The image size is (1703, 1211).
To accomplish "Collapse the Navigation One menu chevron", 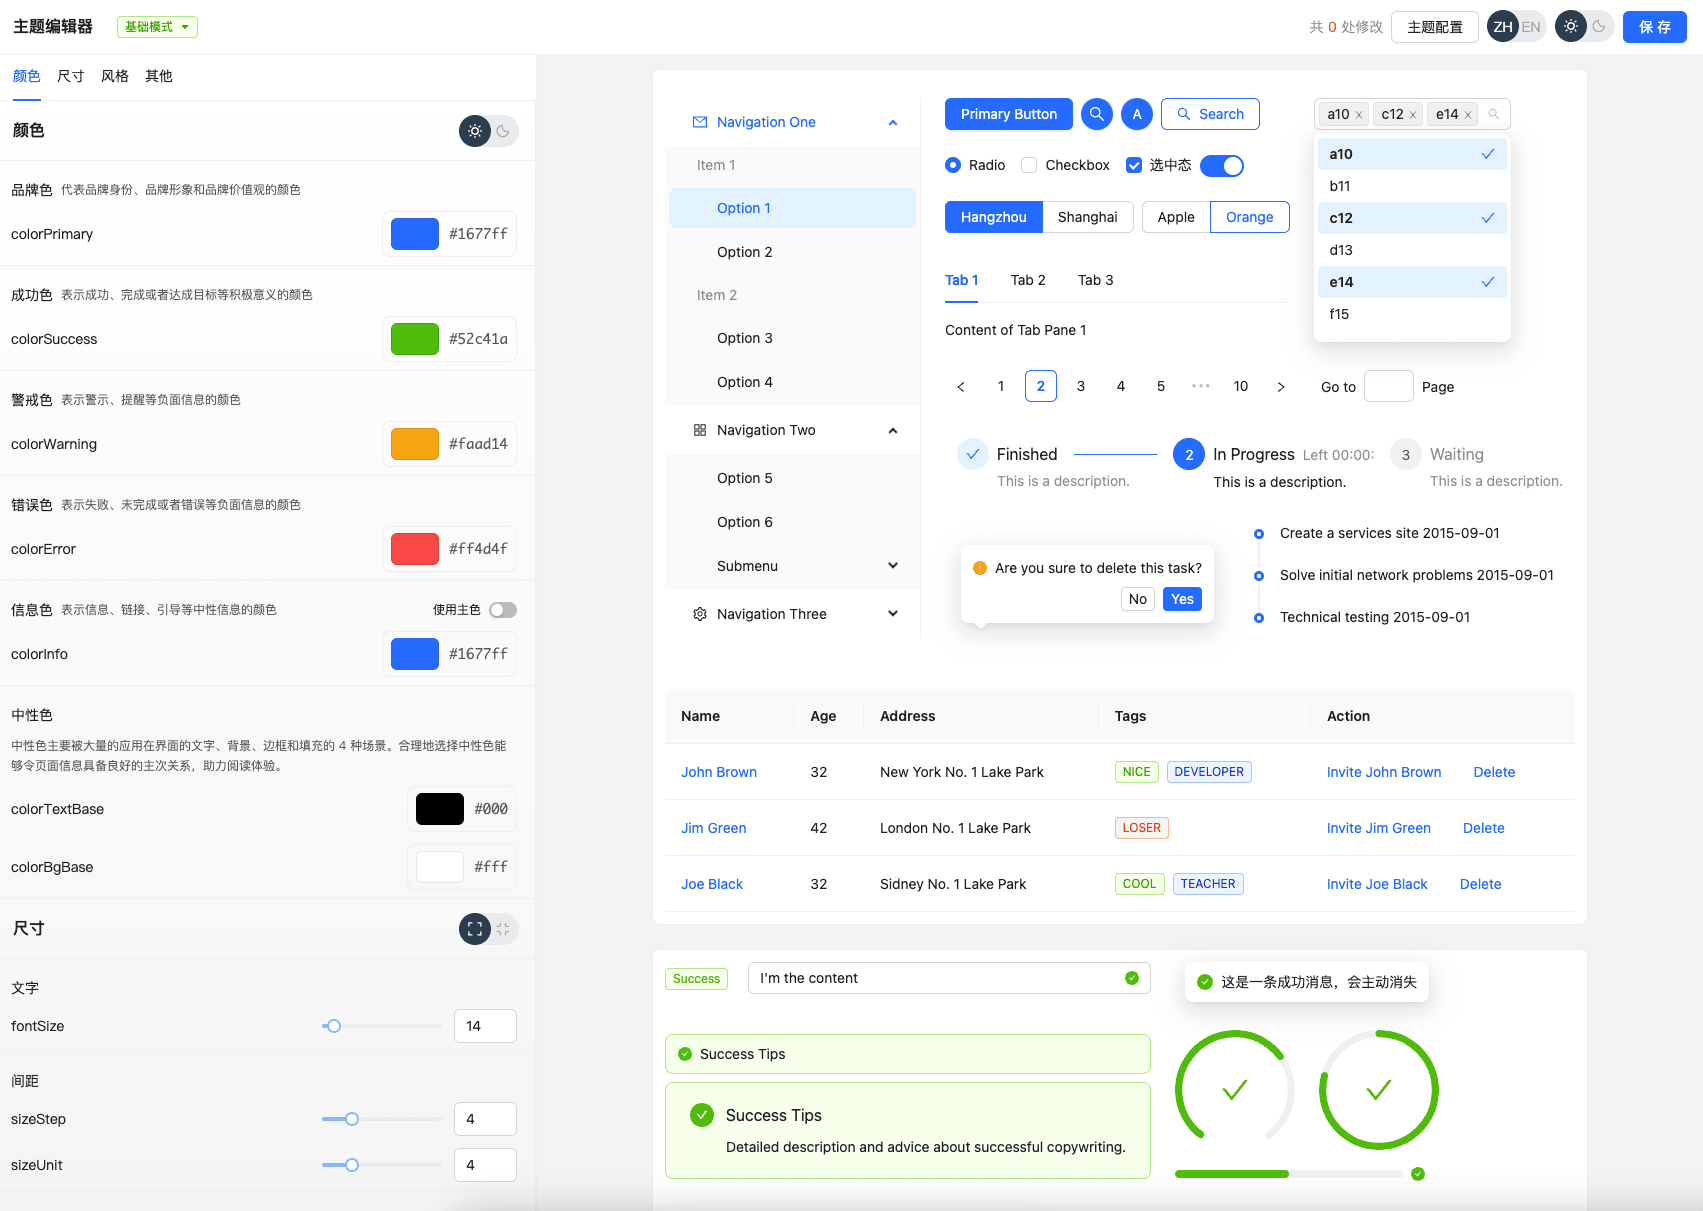I will point(893,122).
